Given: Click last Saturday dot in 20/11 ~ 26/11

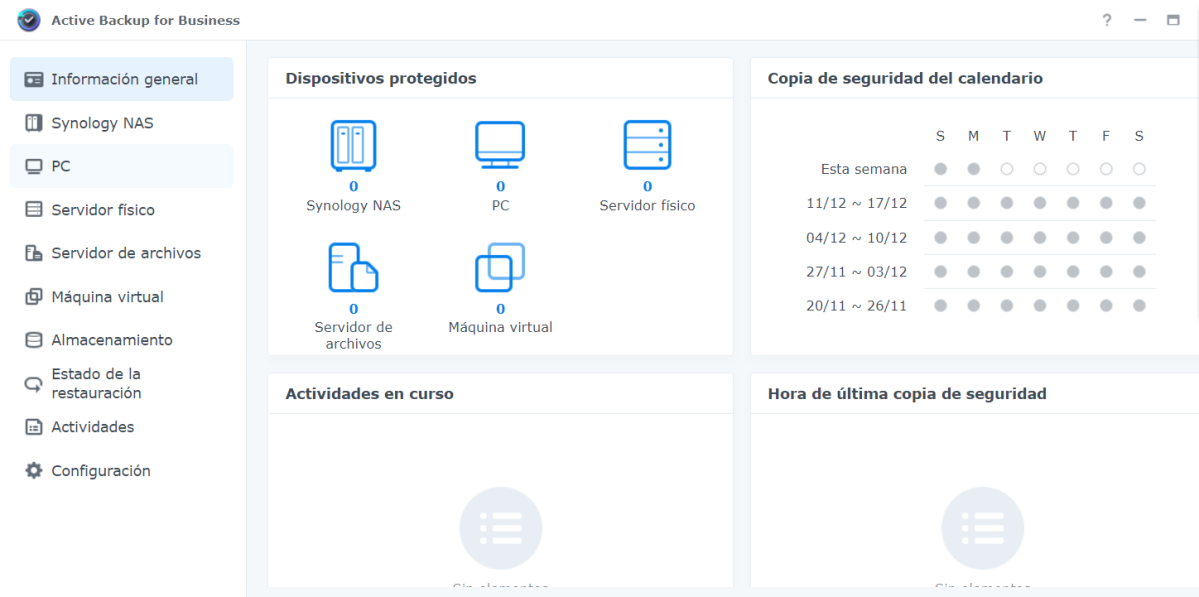Looking at the screenshot, I should 1139,306.
